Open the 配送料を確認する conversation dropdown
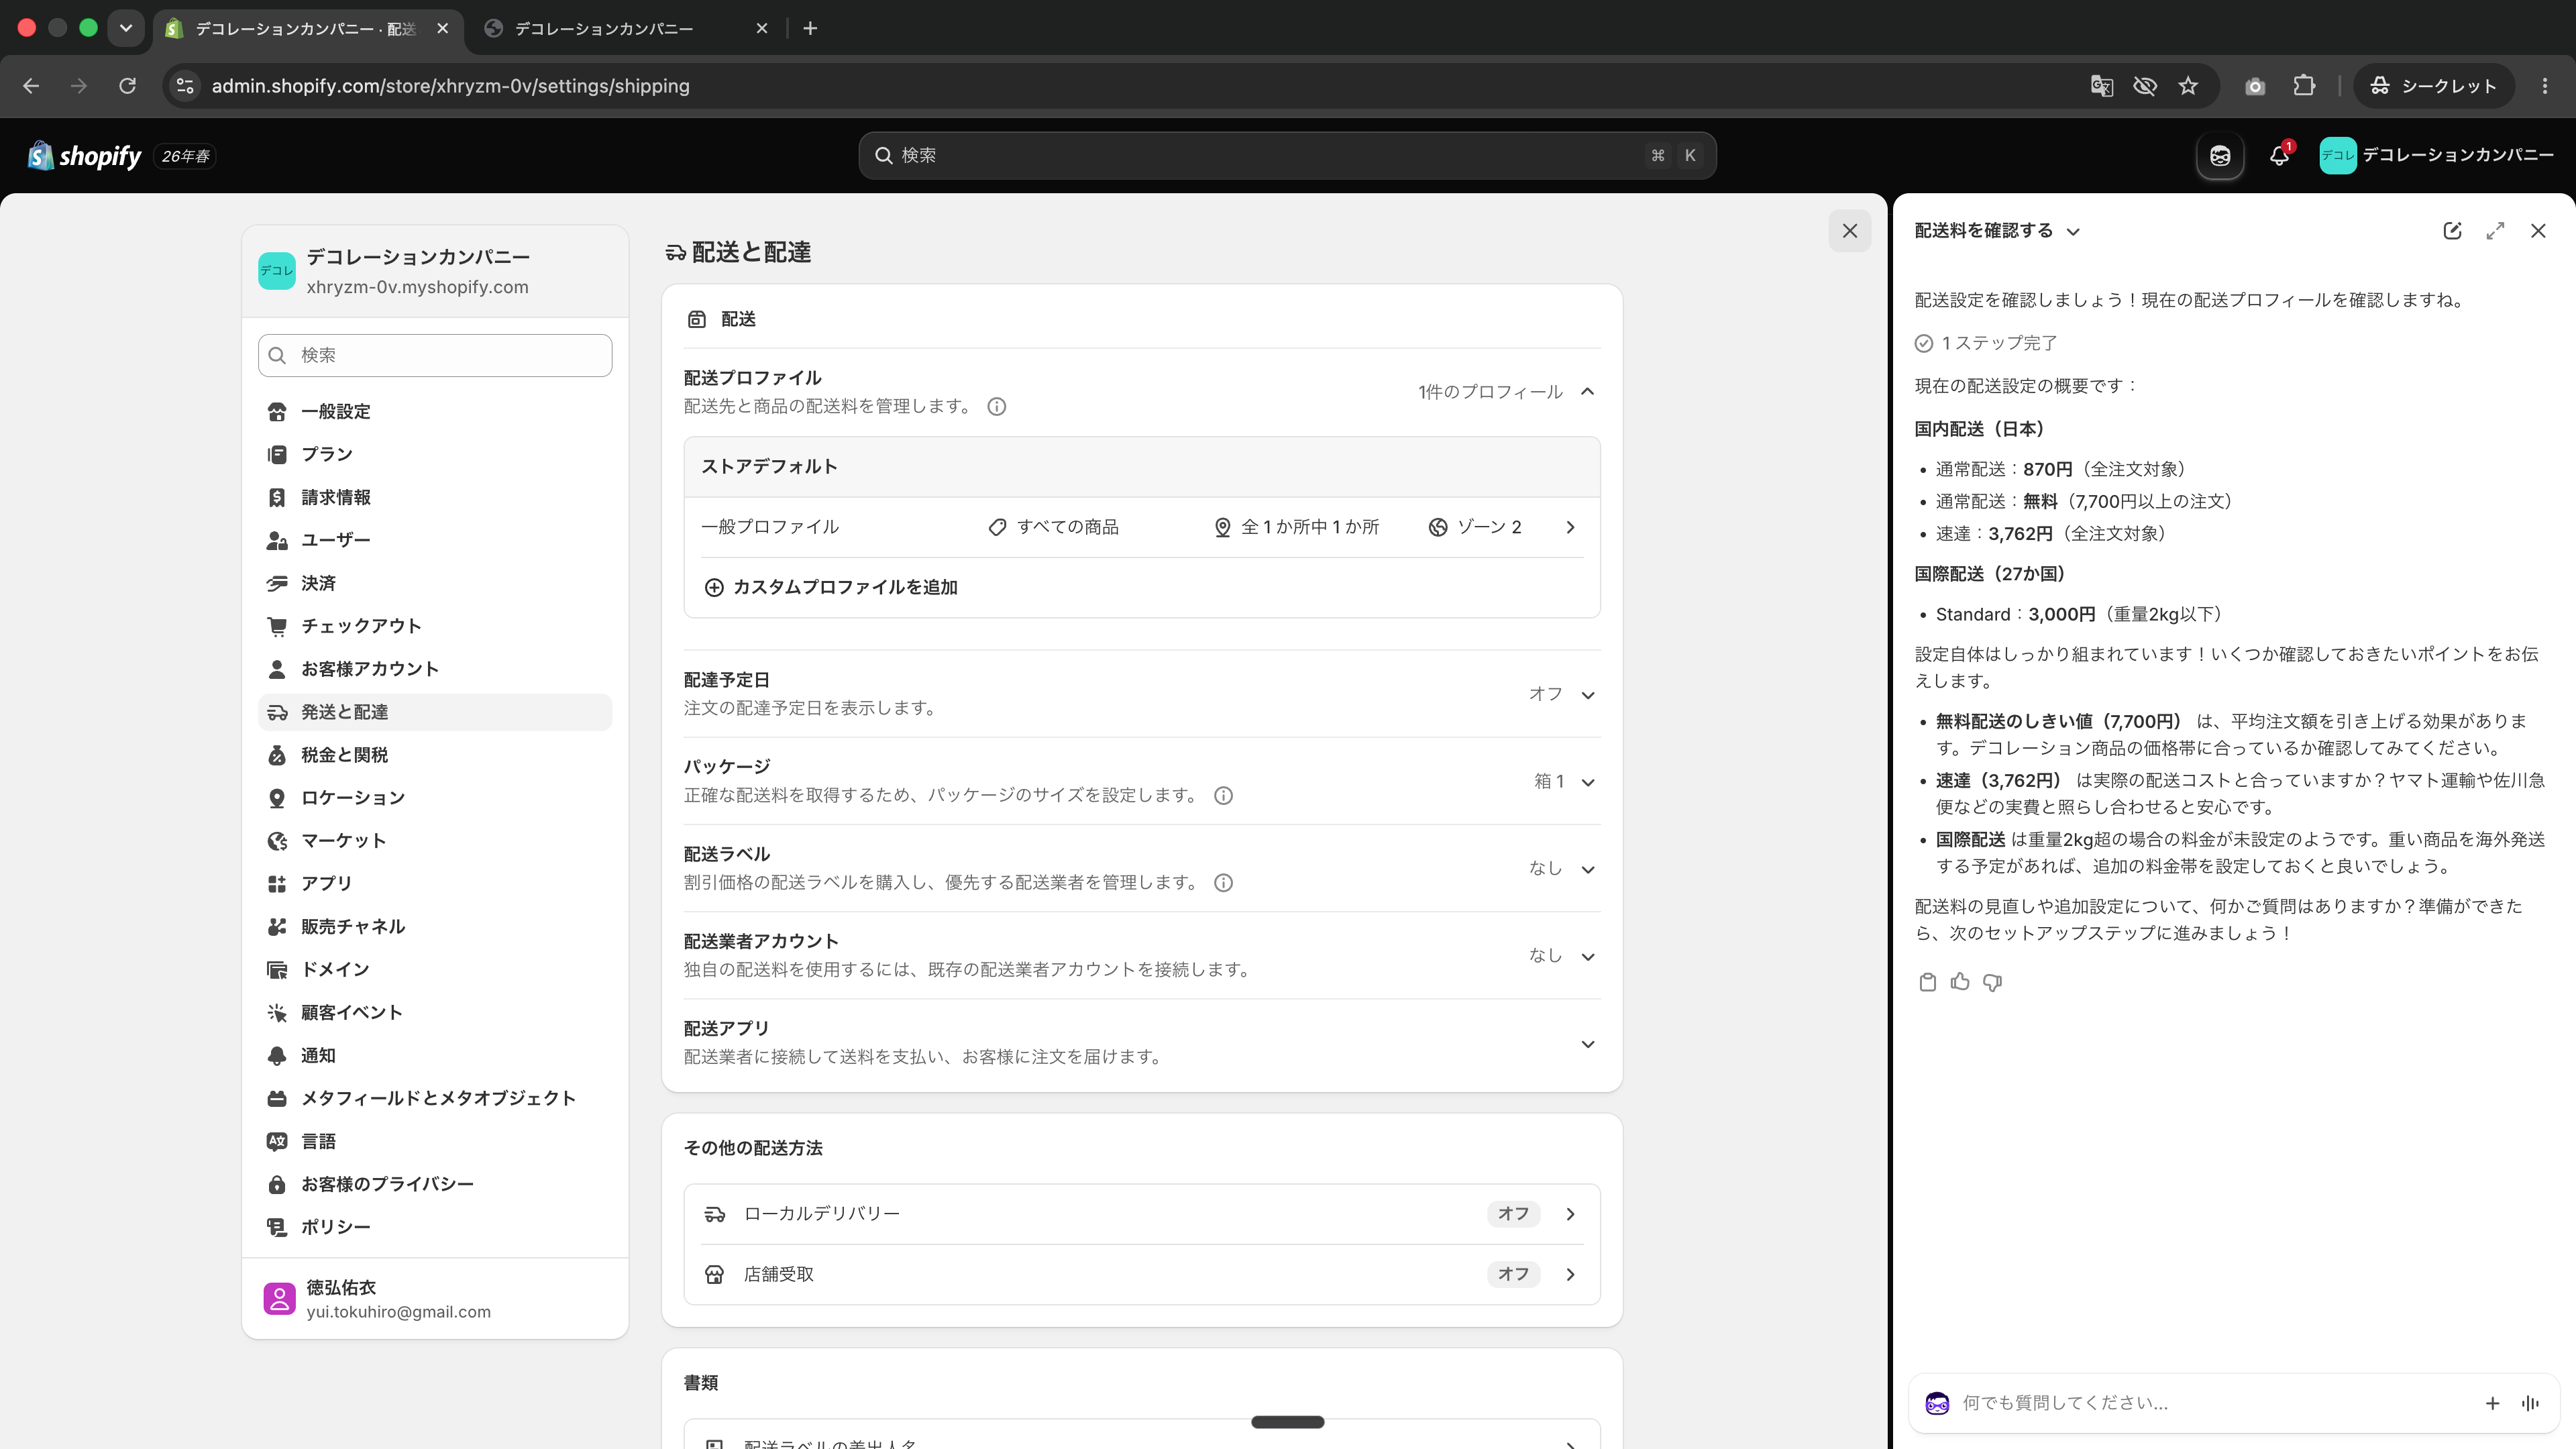 1997,231
